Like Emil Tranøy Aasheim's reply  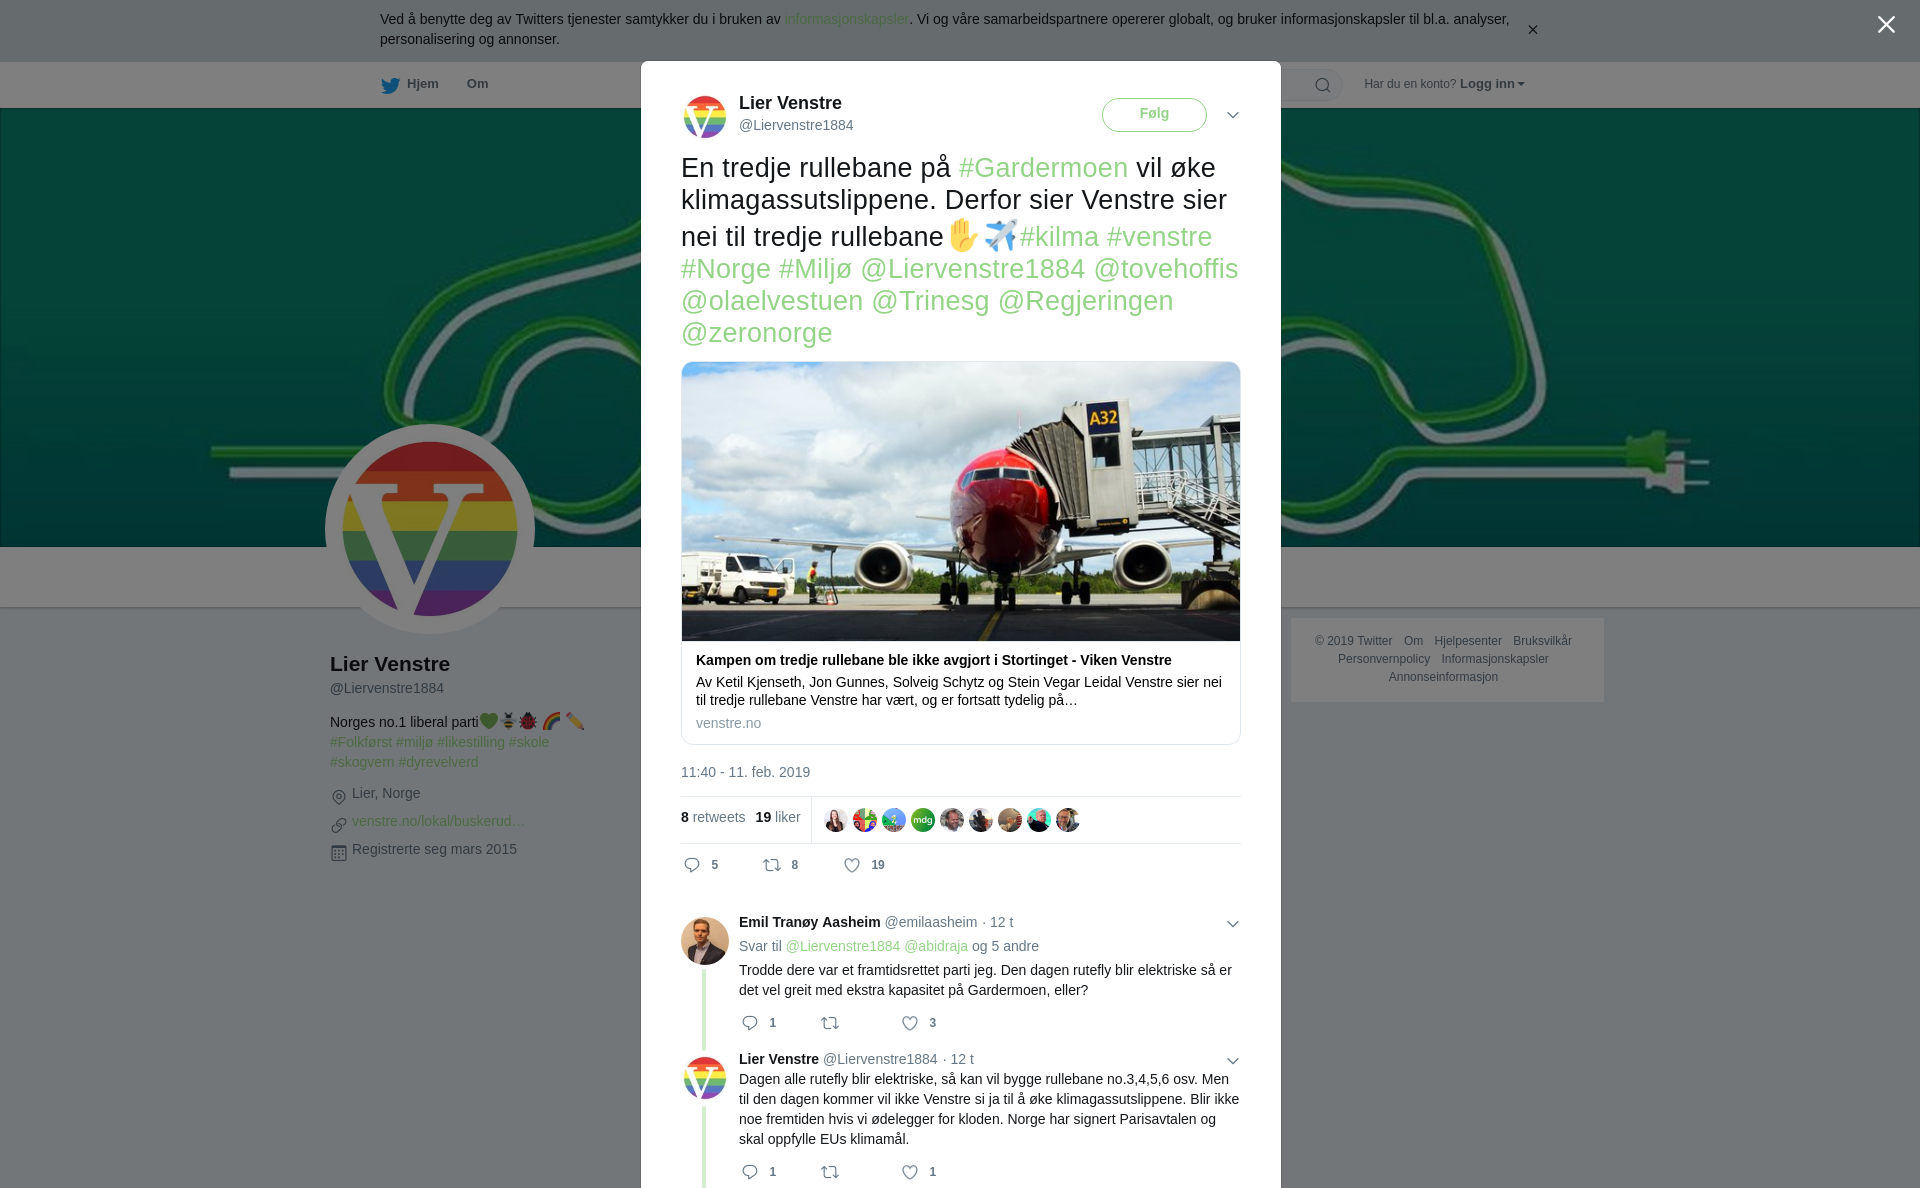tap(910, 1023)
